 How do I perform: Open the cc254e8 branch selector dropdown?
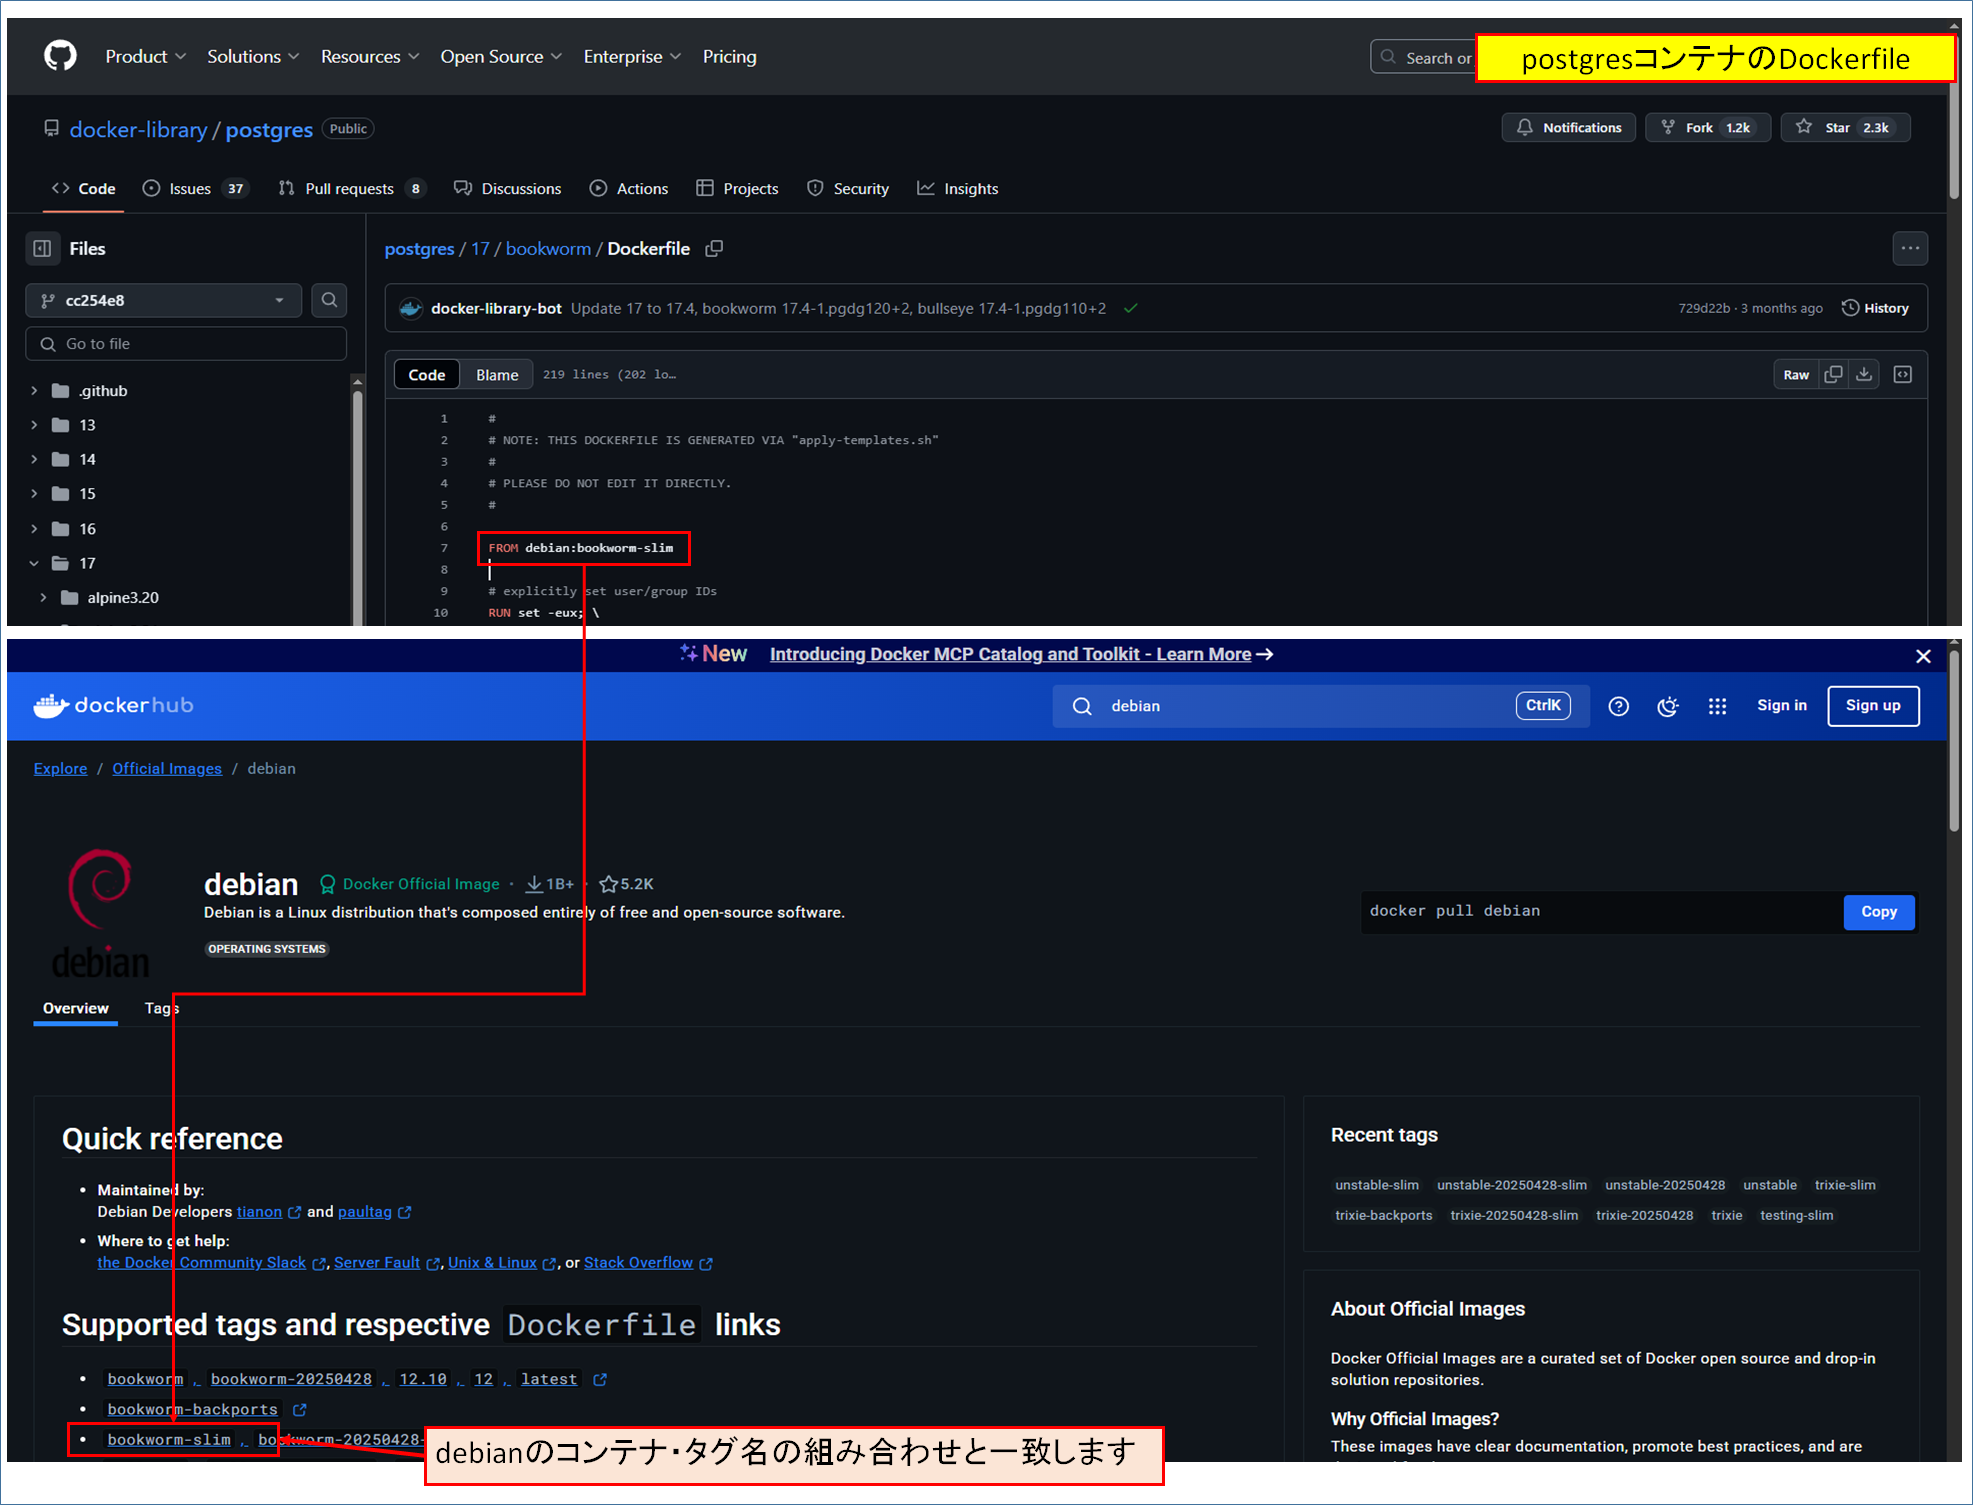click(x=163, y=300)
